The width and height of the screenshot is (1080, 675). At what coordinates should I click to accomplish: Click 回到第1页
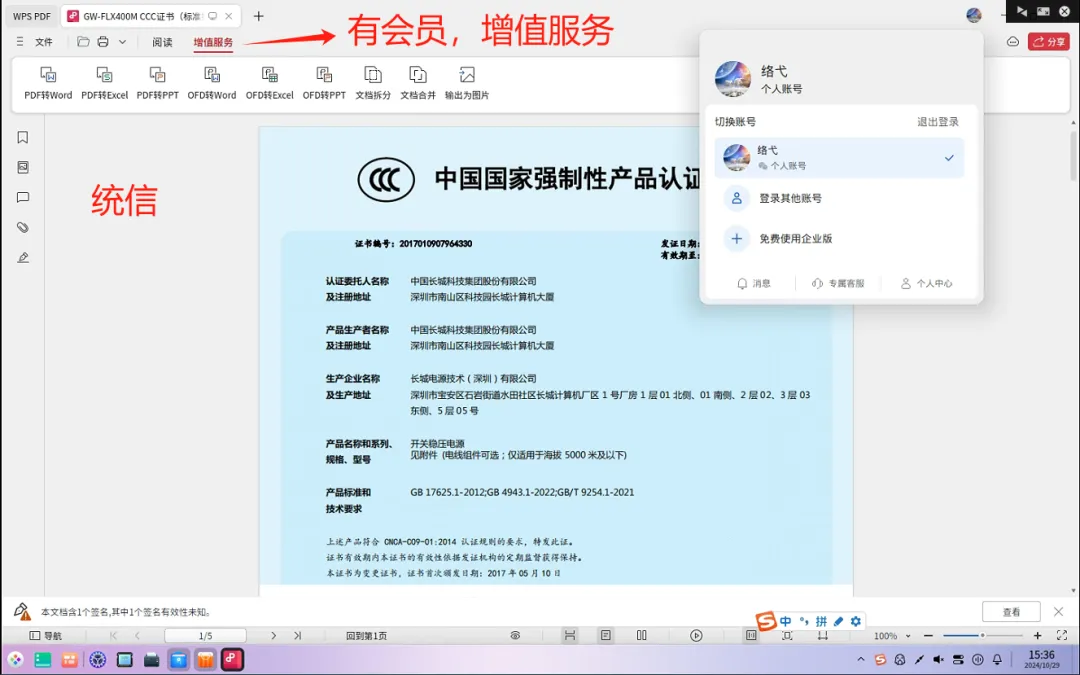click(366, 636)
